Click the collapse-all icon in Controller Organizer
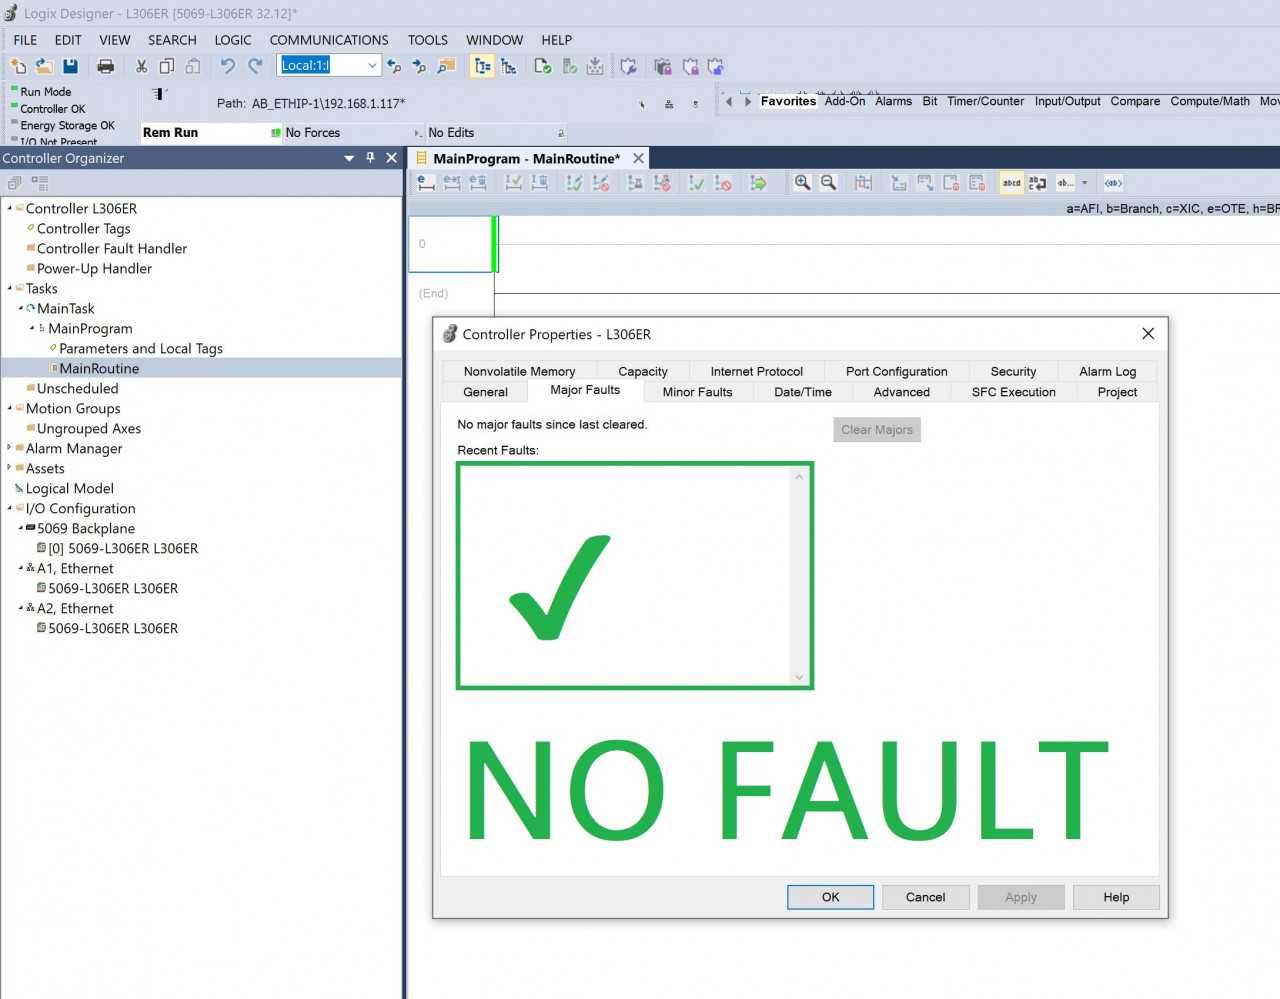1280x999 pixels. (x=14, y=183)
